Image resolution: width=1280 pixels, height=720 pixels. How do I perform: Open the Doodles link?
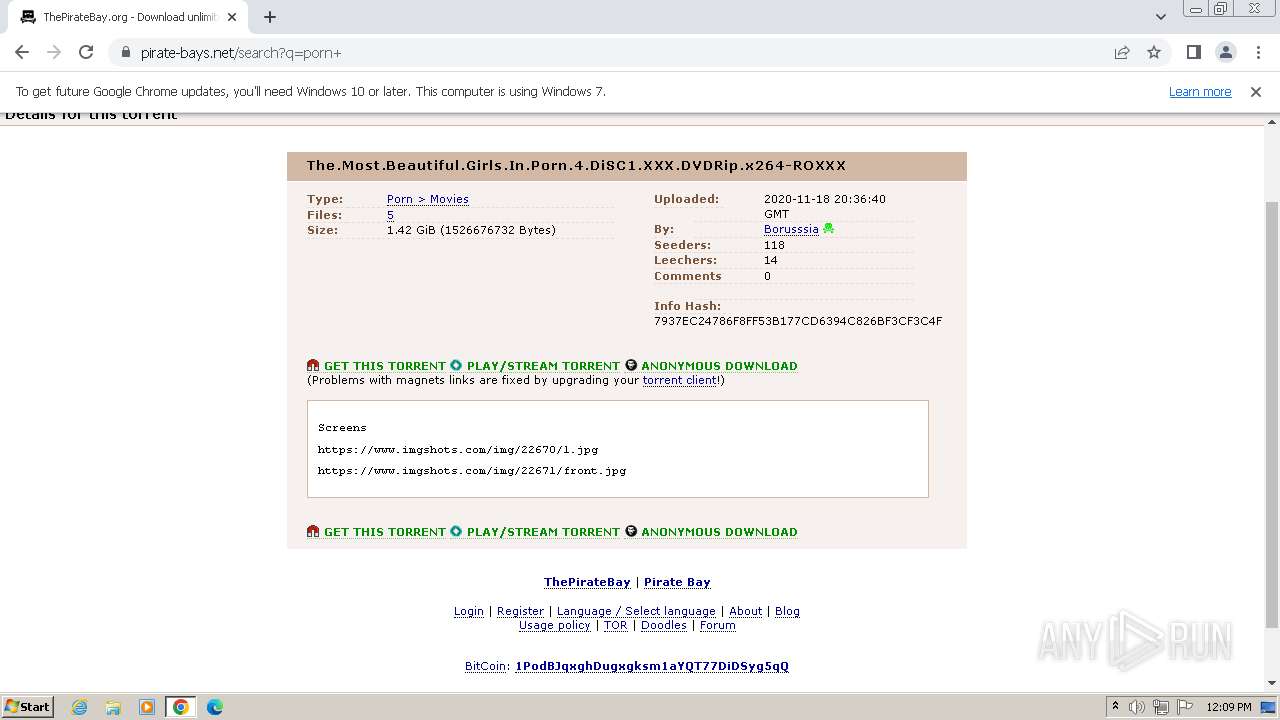(x=663, y=625)
